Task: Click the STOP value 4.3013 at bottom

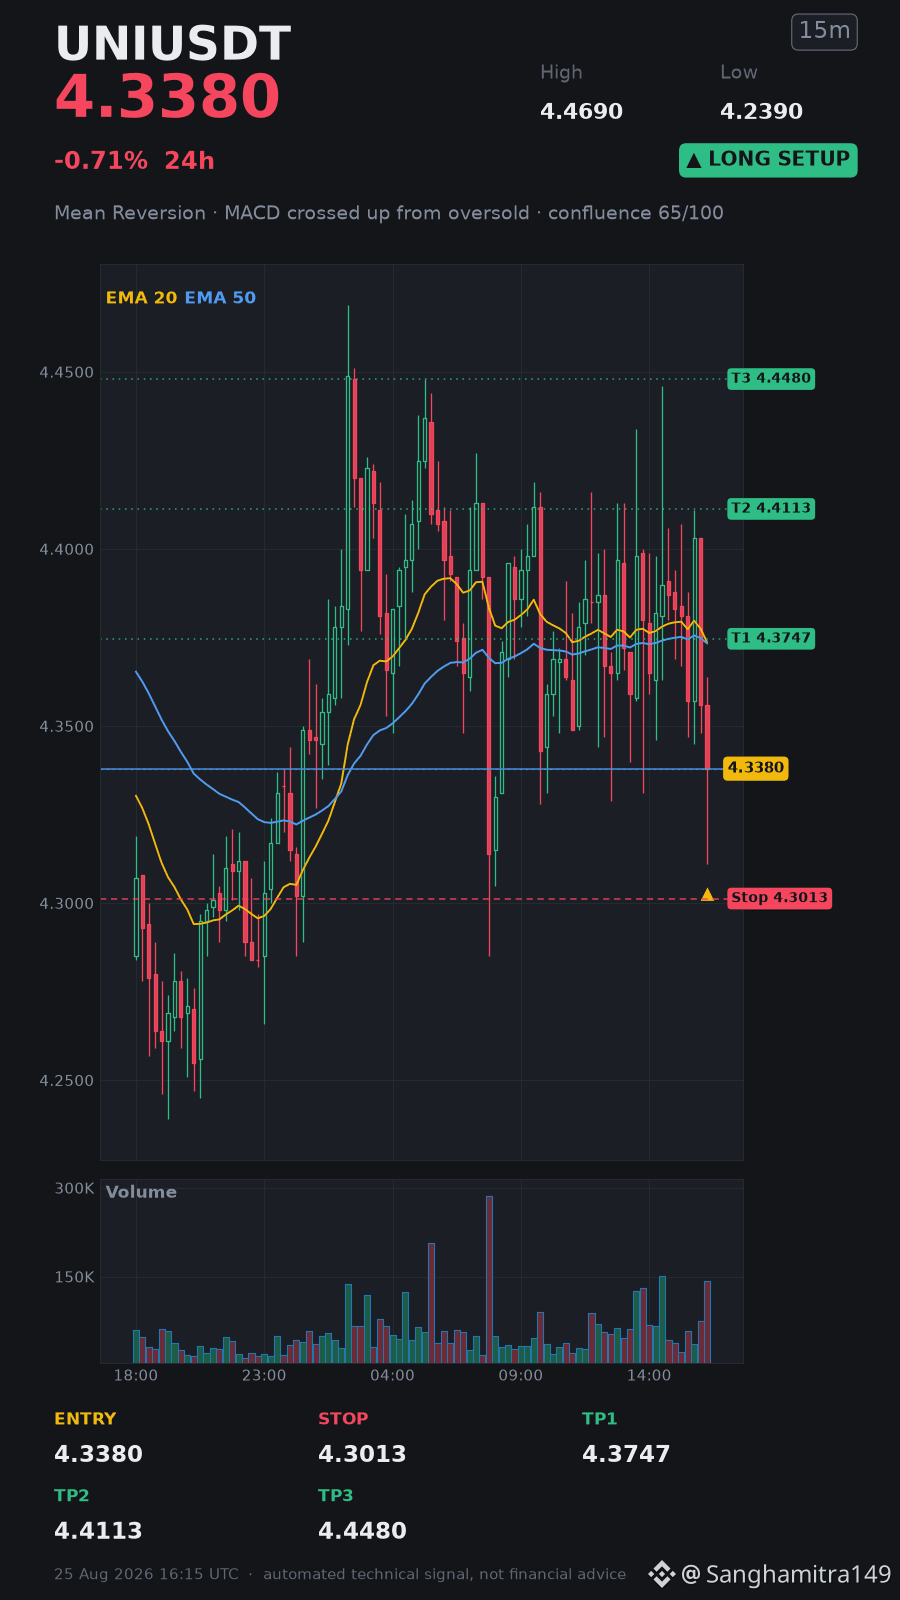Action: point(362,1454)
